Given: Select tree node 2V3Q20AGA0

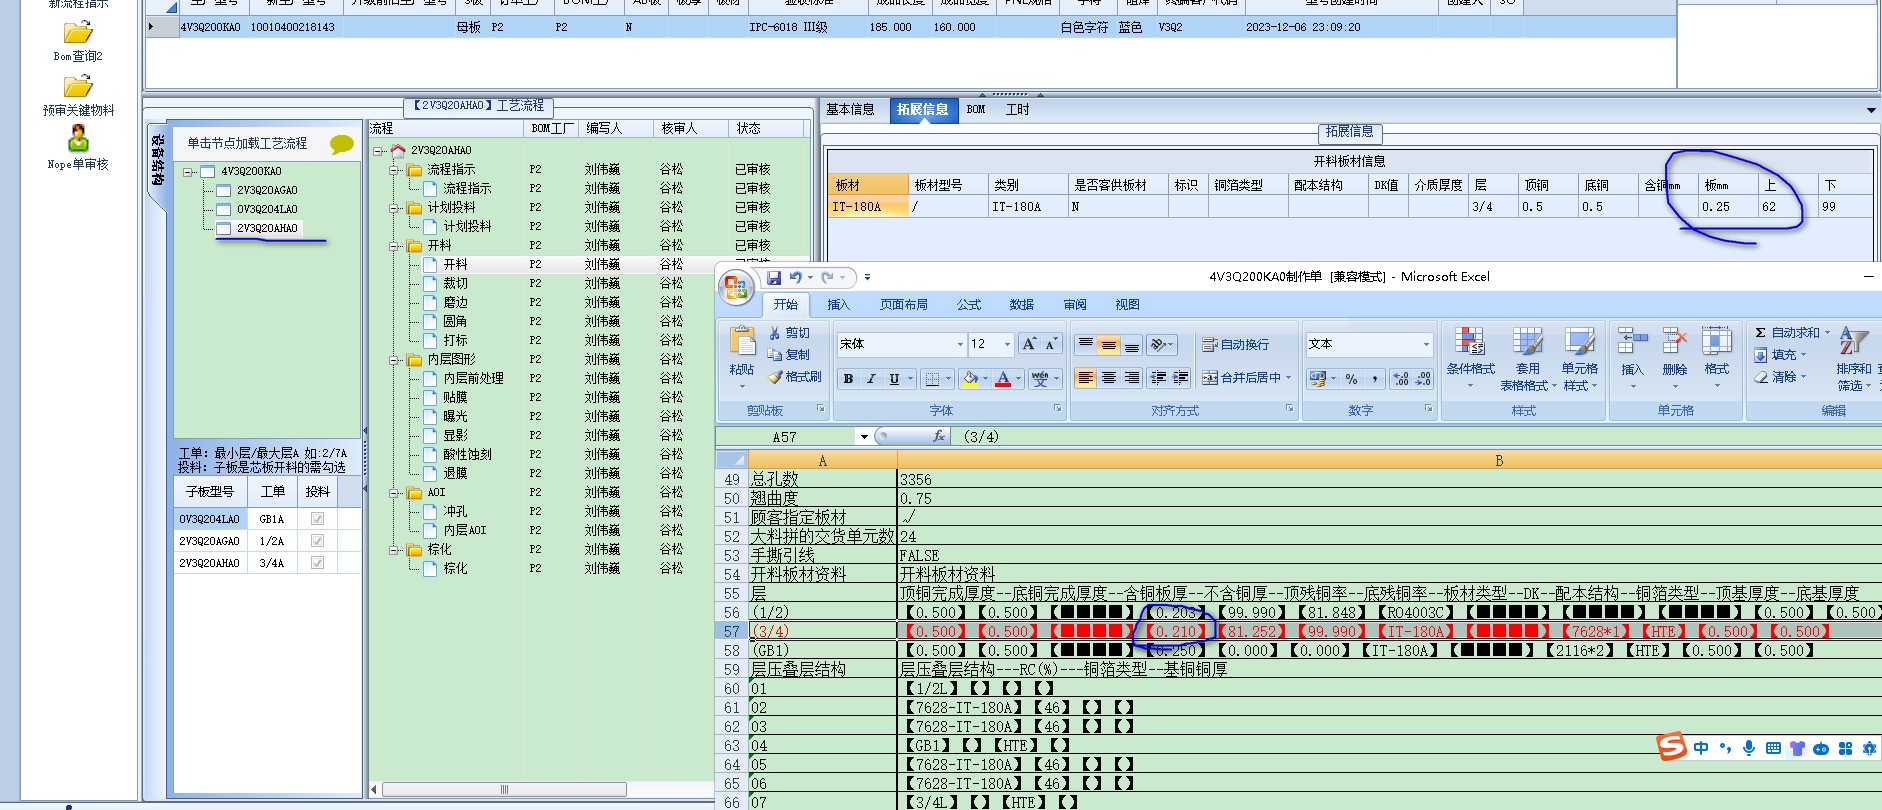Looking at the screenshot, I should tap(267, 190).
